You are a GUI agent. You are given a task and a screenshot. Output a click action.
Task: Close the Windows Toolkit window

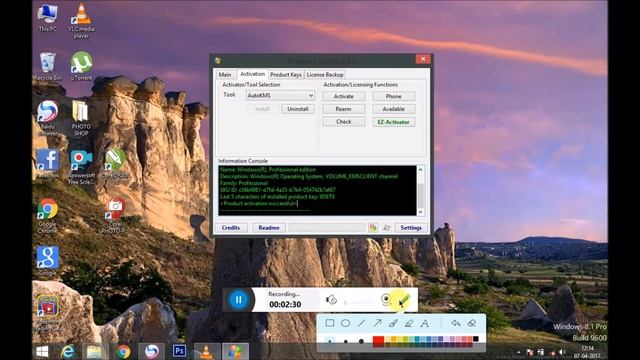[423, 59]
